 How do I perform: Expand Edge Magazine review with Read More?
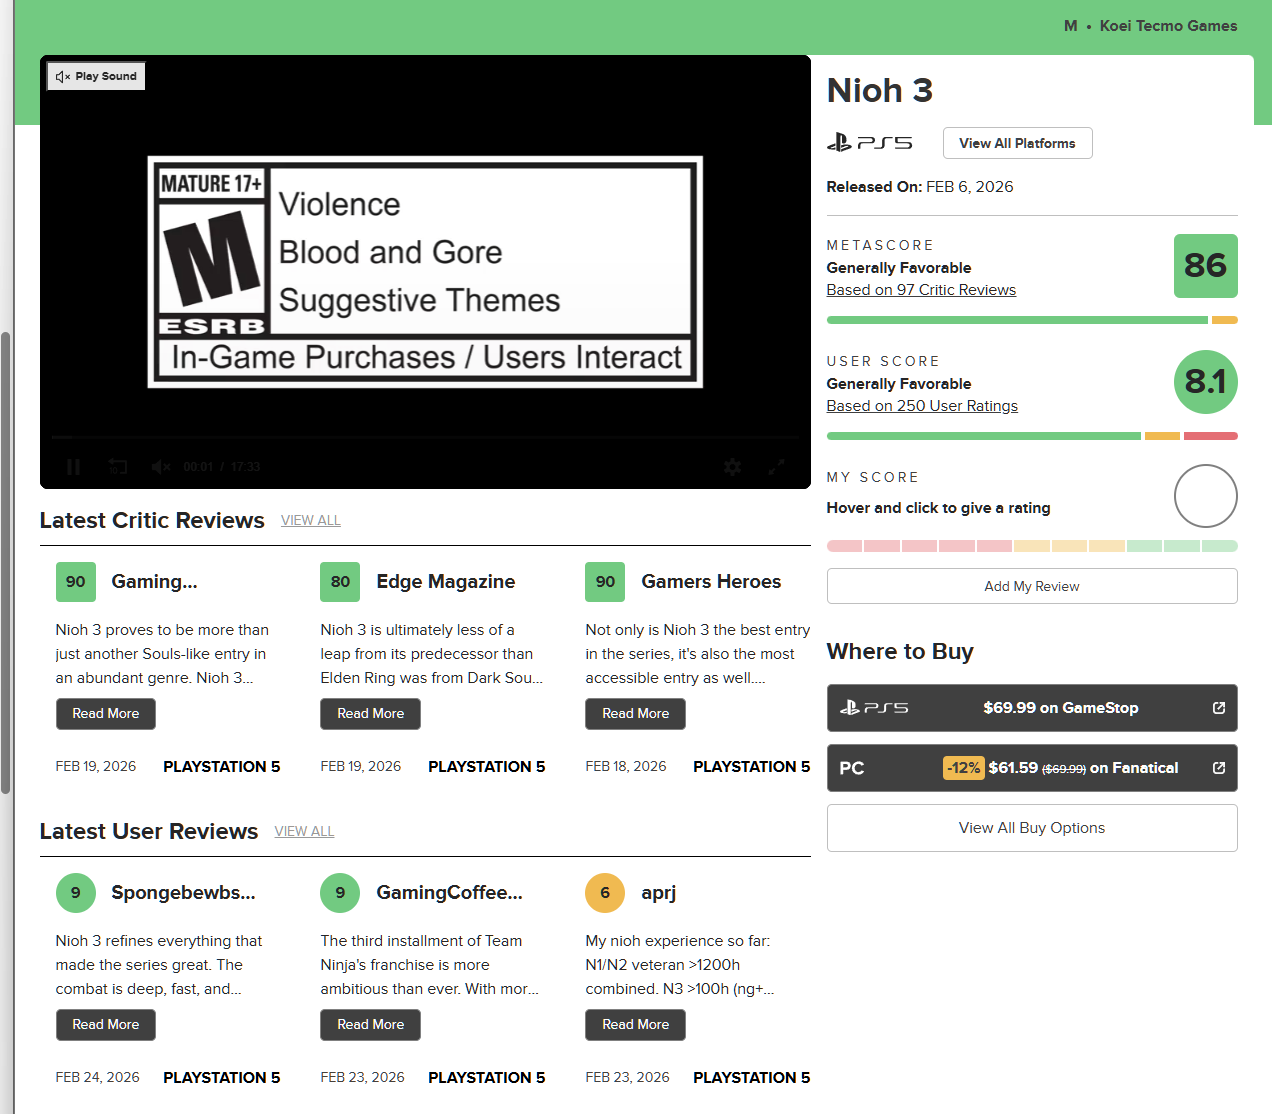pyautogui.click(x=370, y=714)
